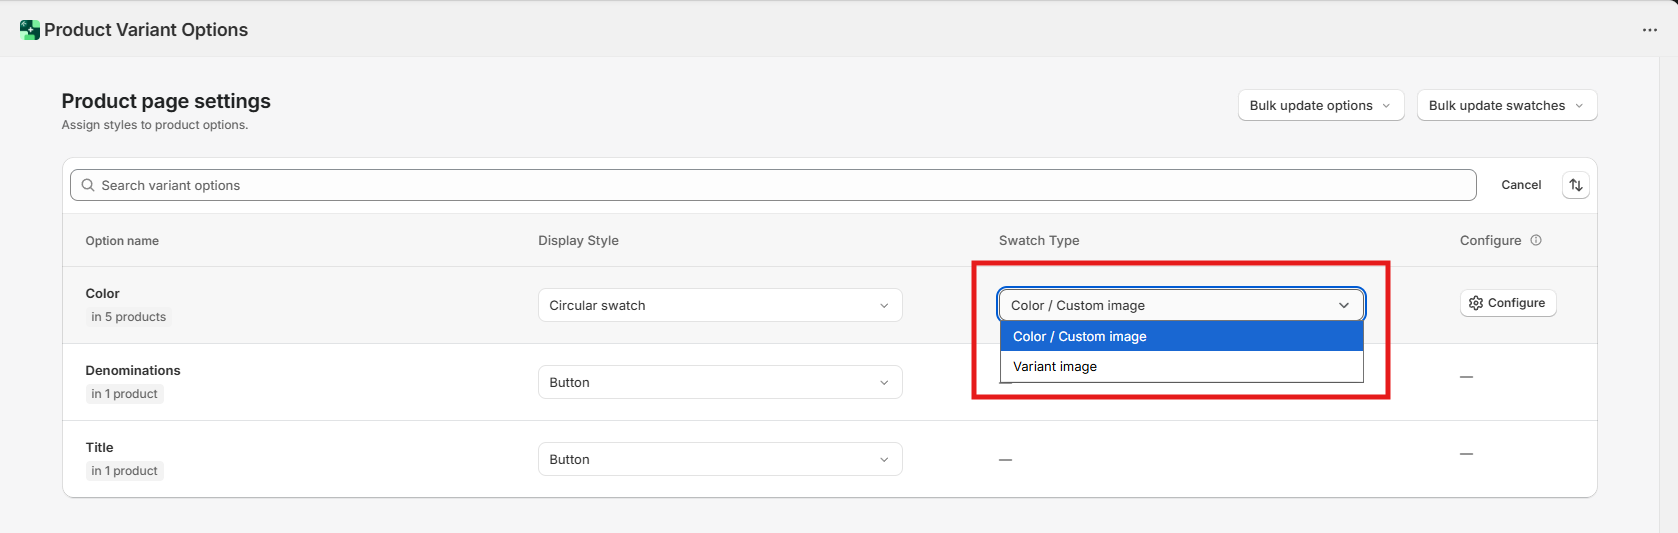
Task: Open Title display style Button dropdown
Action: coord(719,459)
